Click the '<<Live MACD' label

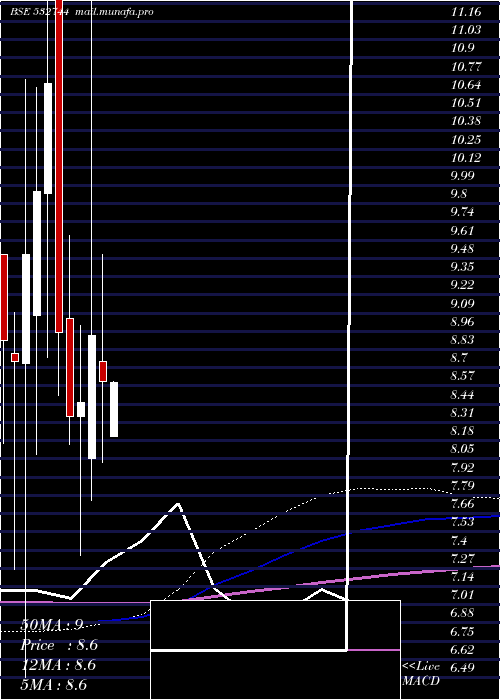[421, 674]
